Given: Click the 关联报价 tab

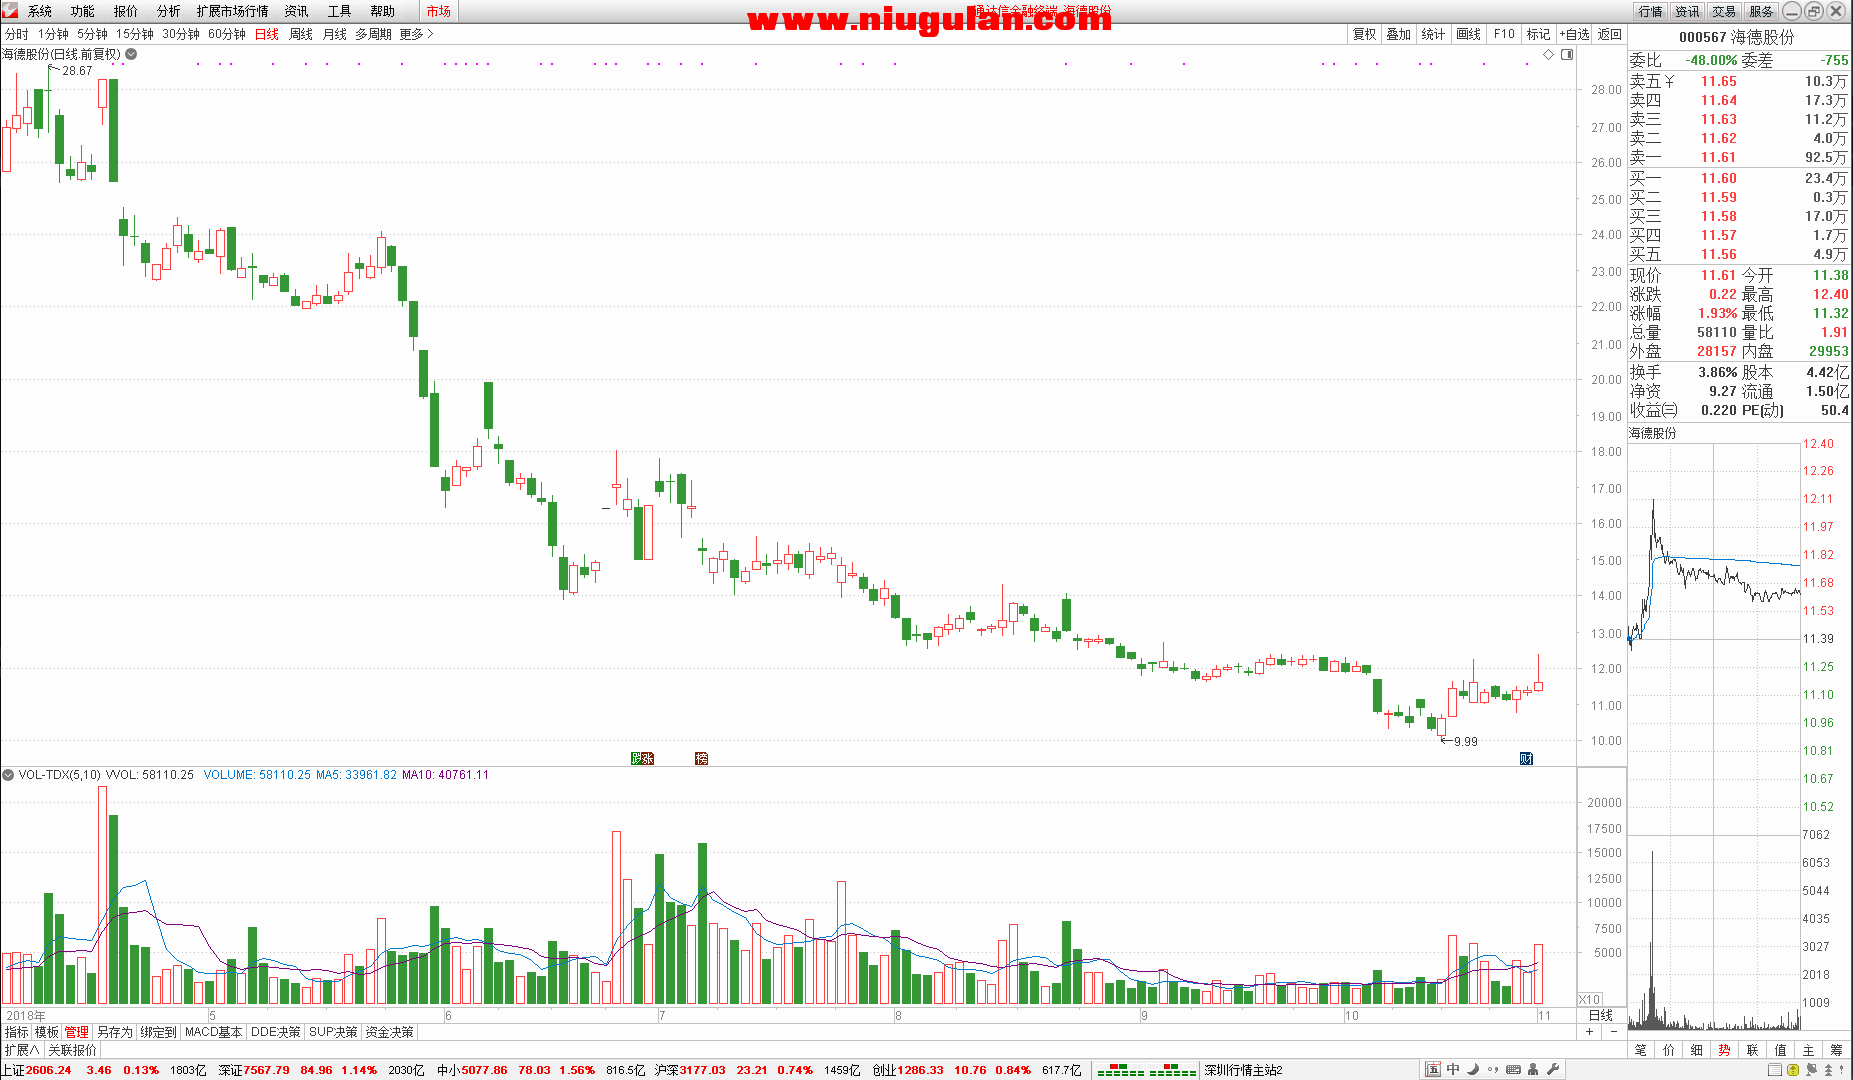Looking at the screenshot, I should point(73,1050).
